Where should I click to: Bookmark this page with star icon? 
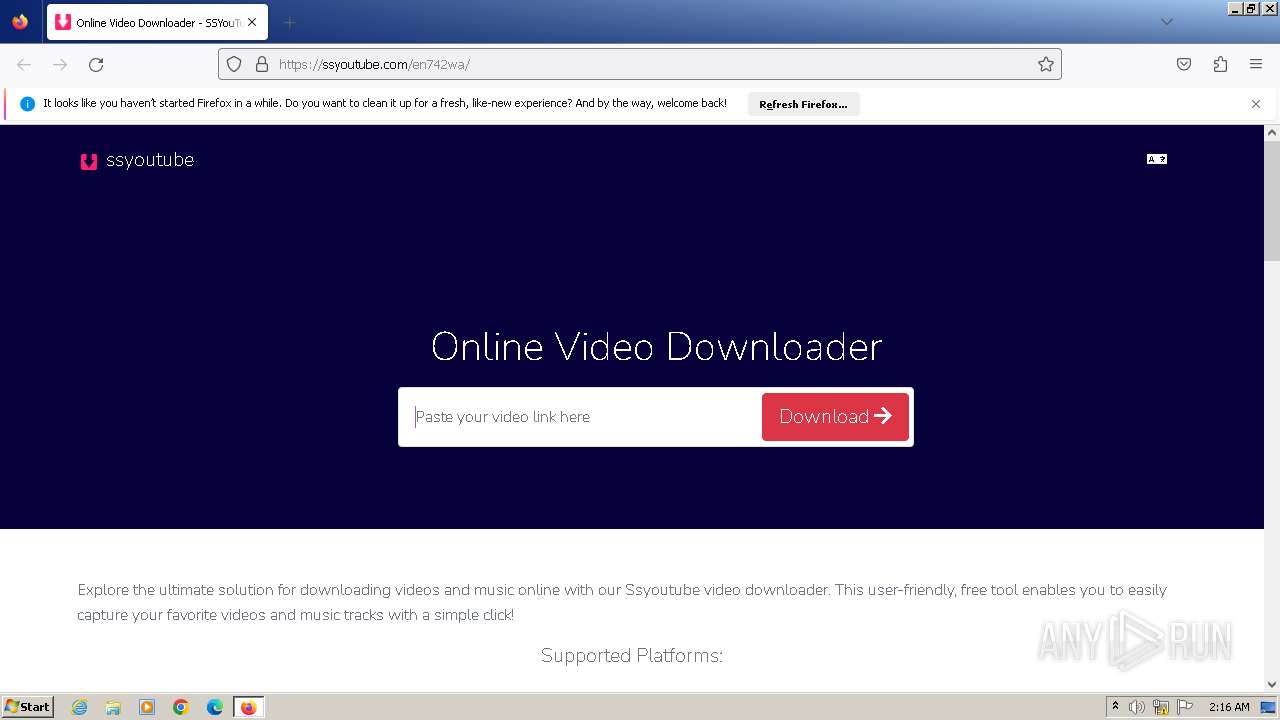coord(1046,64)
